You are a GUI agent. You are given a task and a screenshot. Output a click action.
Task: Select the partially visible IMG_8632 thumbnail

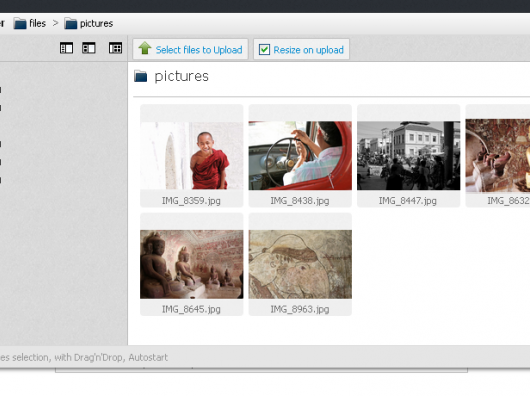coord(498,155)
